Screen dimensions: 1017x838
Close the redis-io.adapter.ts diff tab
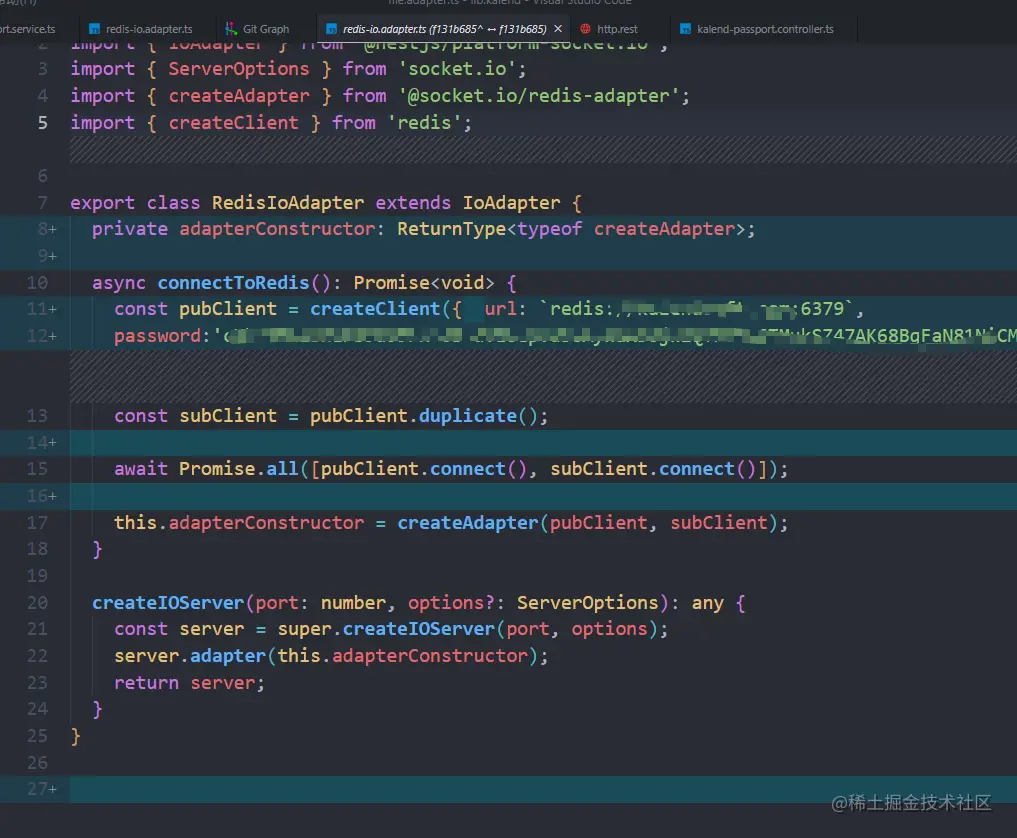[558, 29]
